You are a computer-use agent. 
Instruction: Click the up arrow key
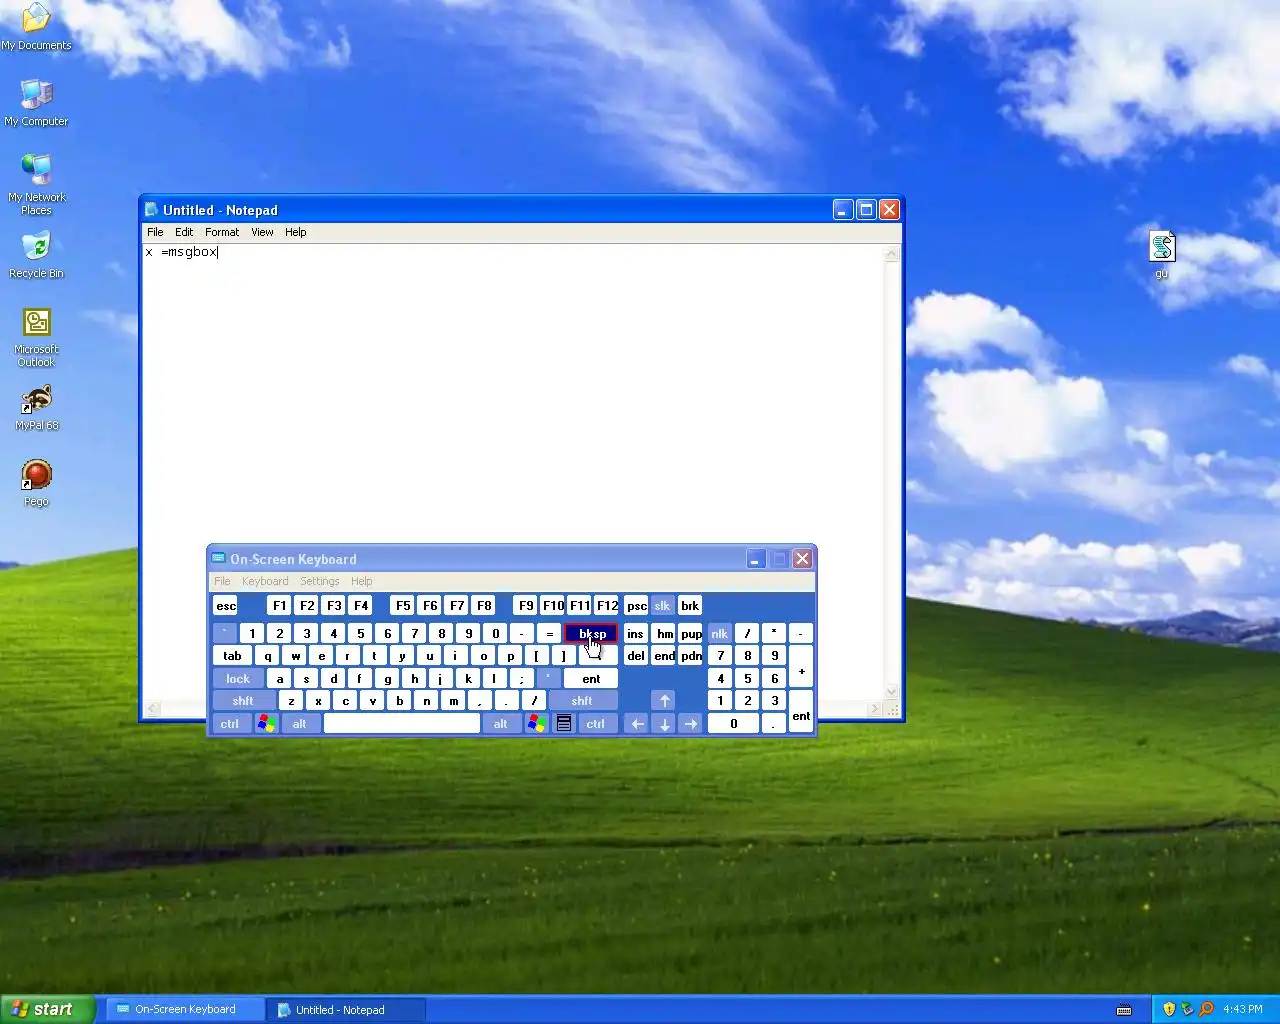[664, 700]
